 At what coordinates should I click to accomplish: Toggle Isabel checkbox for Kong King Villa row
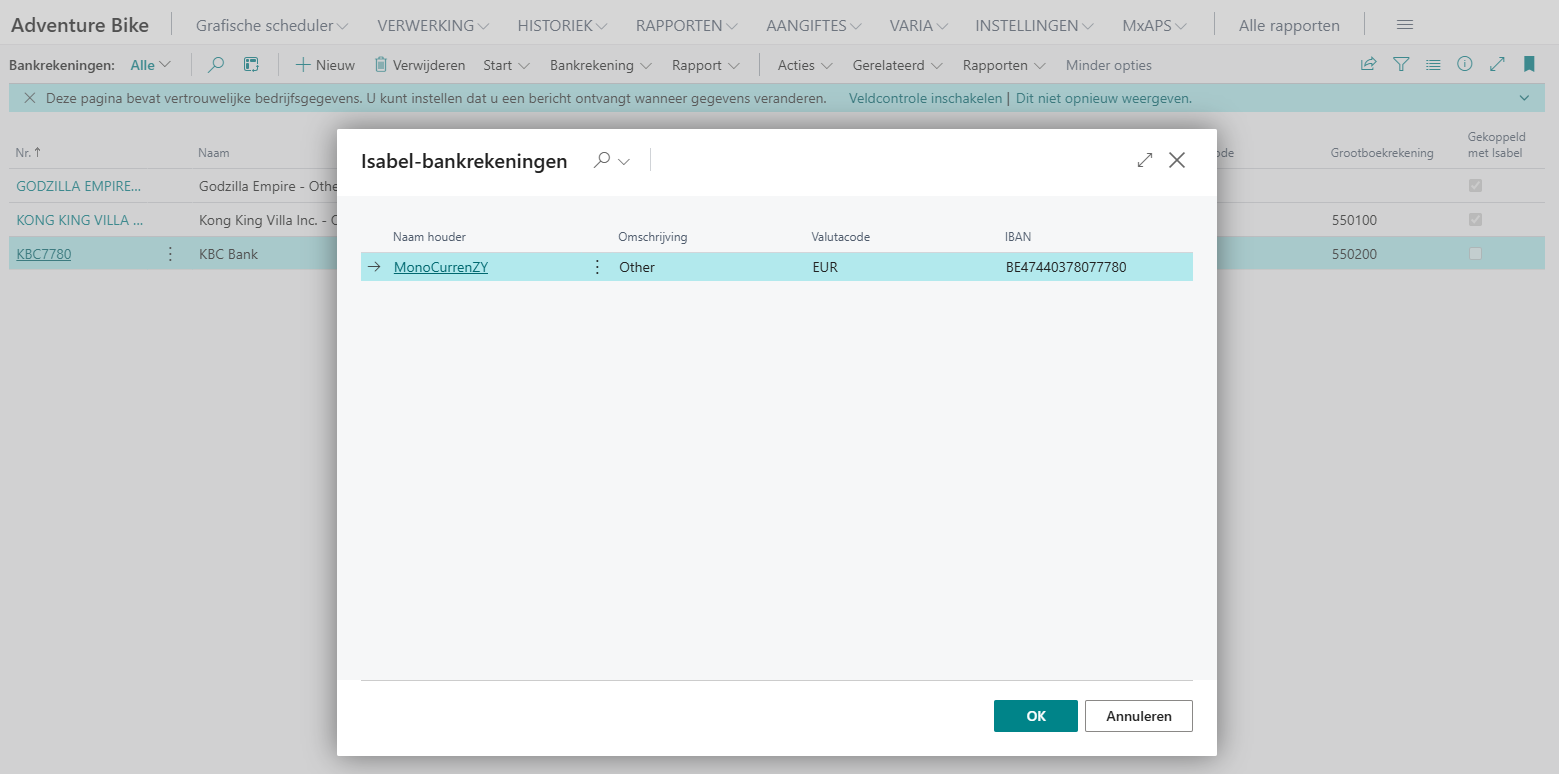[1475, 220]
